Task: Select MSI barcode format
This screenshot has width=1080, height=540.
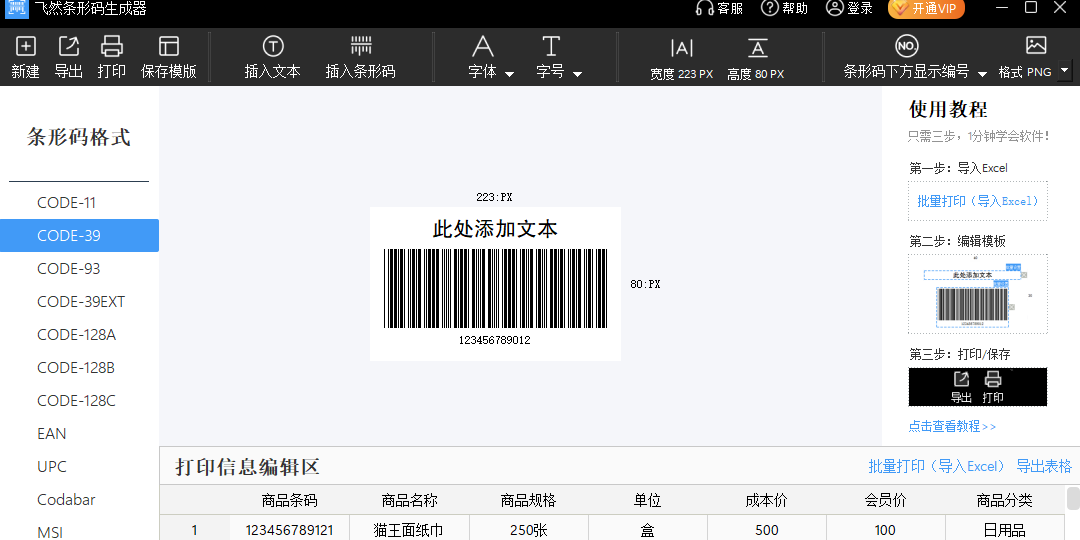Action: click(79, 529)
